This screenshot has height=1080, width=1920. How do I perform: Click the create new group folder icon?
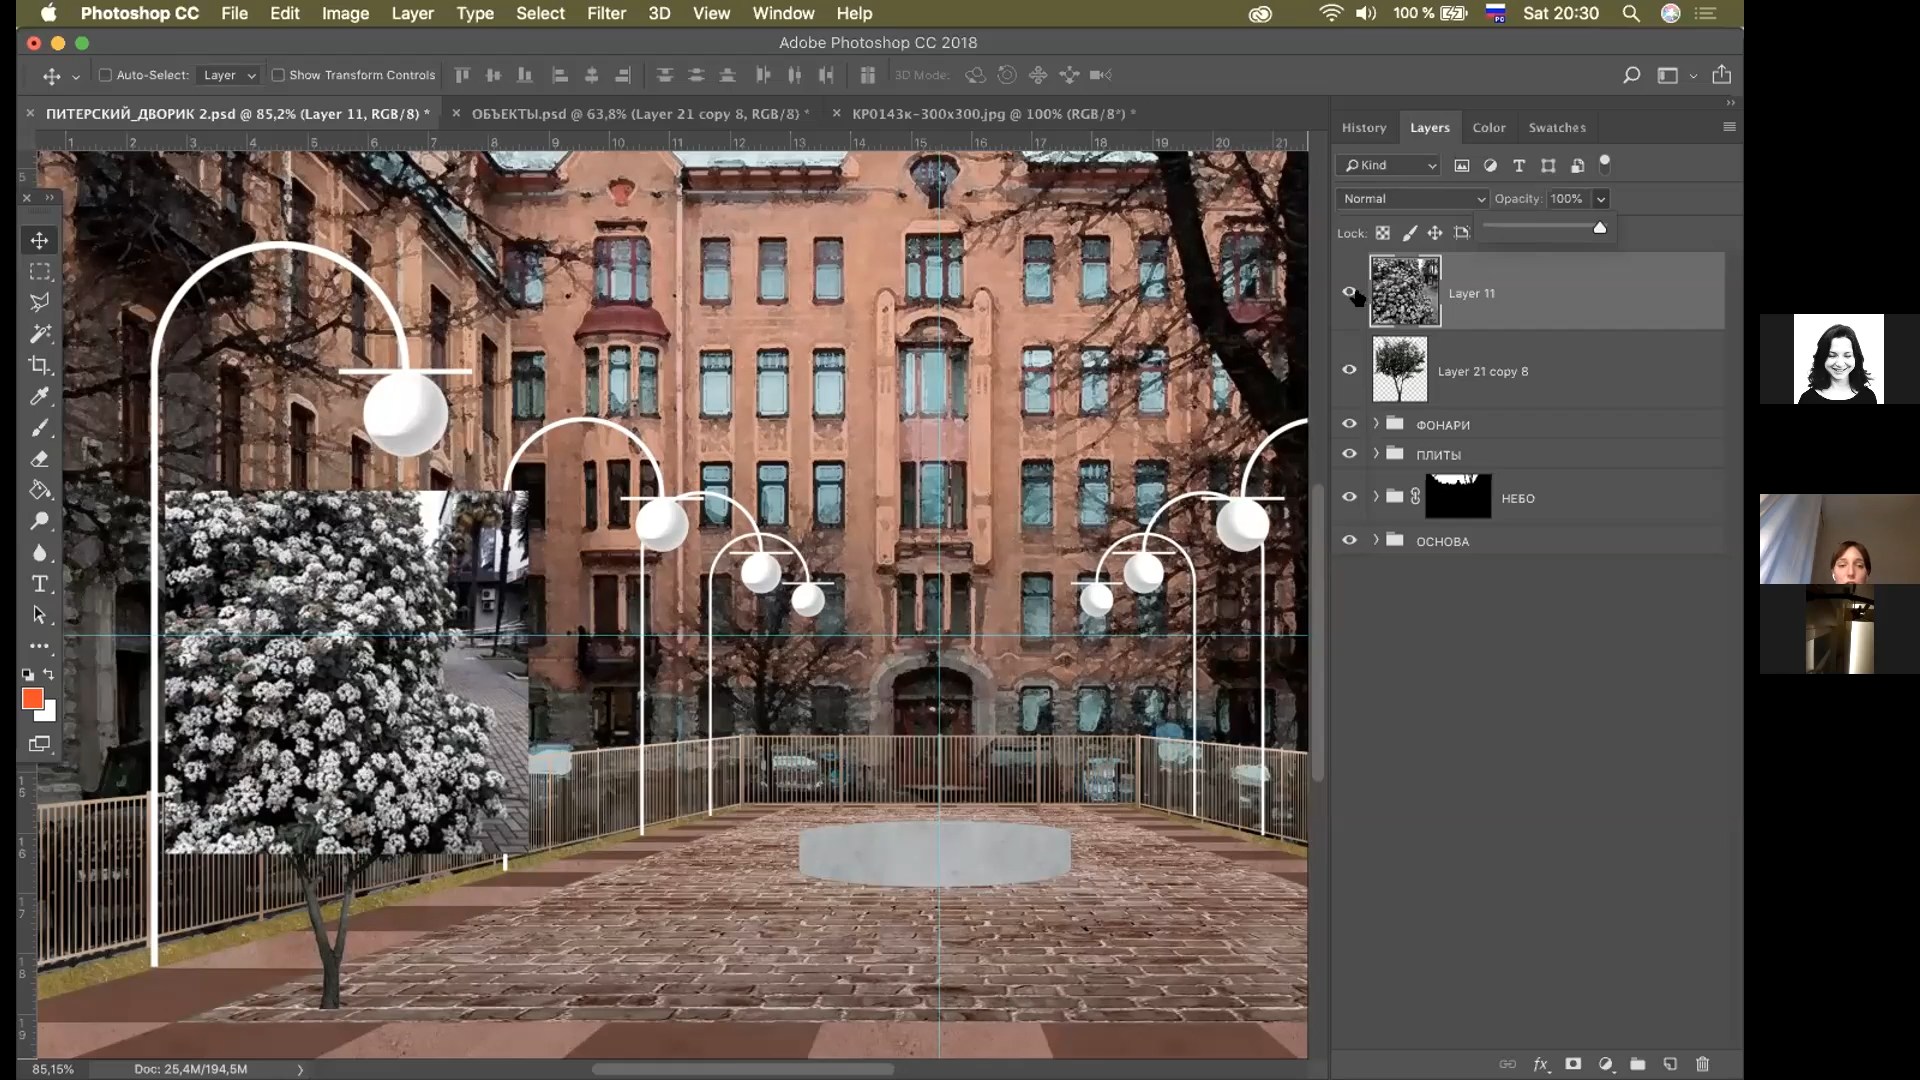click(x=1637, y=1064)
